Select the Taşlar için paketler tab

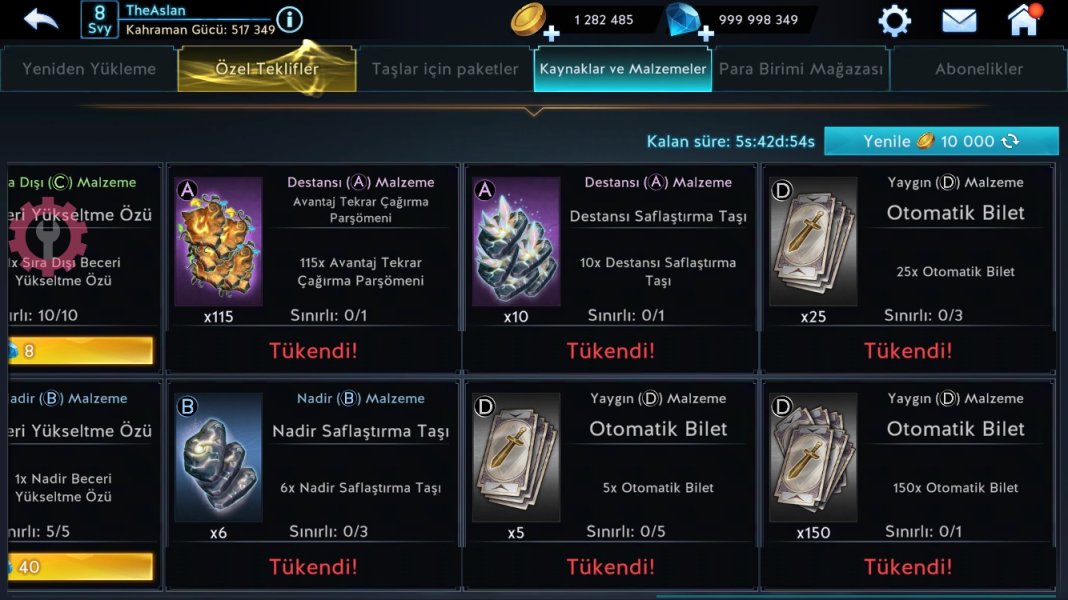[x=445, y=69]
